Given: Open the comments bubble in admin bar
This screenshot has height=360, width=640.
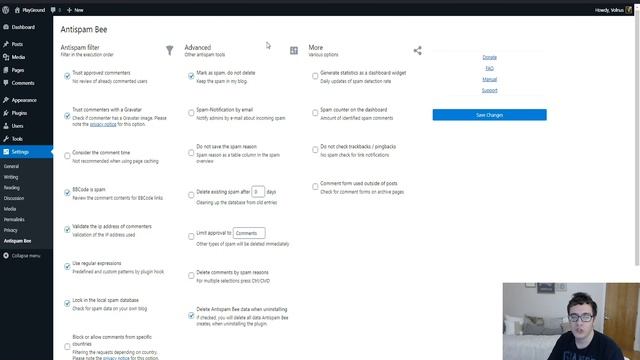Looking at the screenshot, I should pos(53,10).
